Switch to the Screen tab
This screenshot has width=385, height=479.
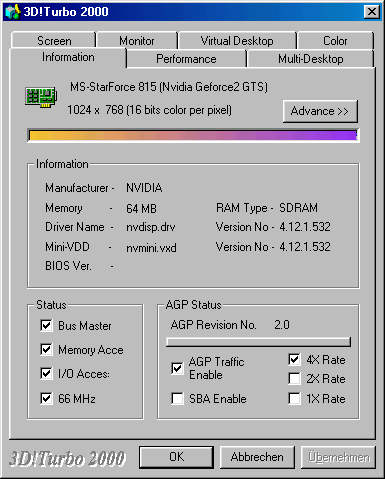54,40
